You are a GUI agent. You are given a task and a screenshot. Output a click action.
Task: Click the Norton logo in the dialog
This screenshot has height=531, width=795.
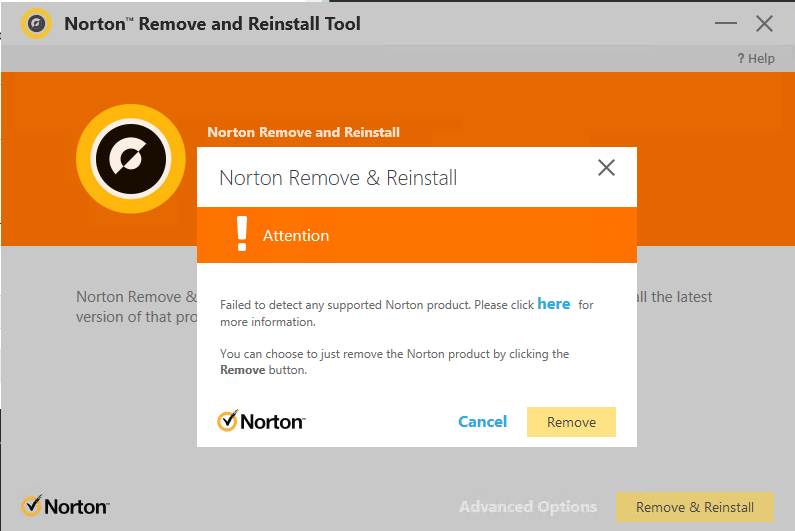261,421
